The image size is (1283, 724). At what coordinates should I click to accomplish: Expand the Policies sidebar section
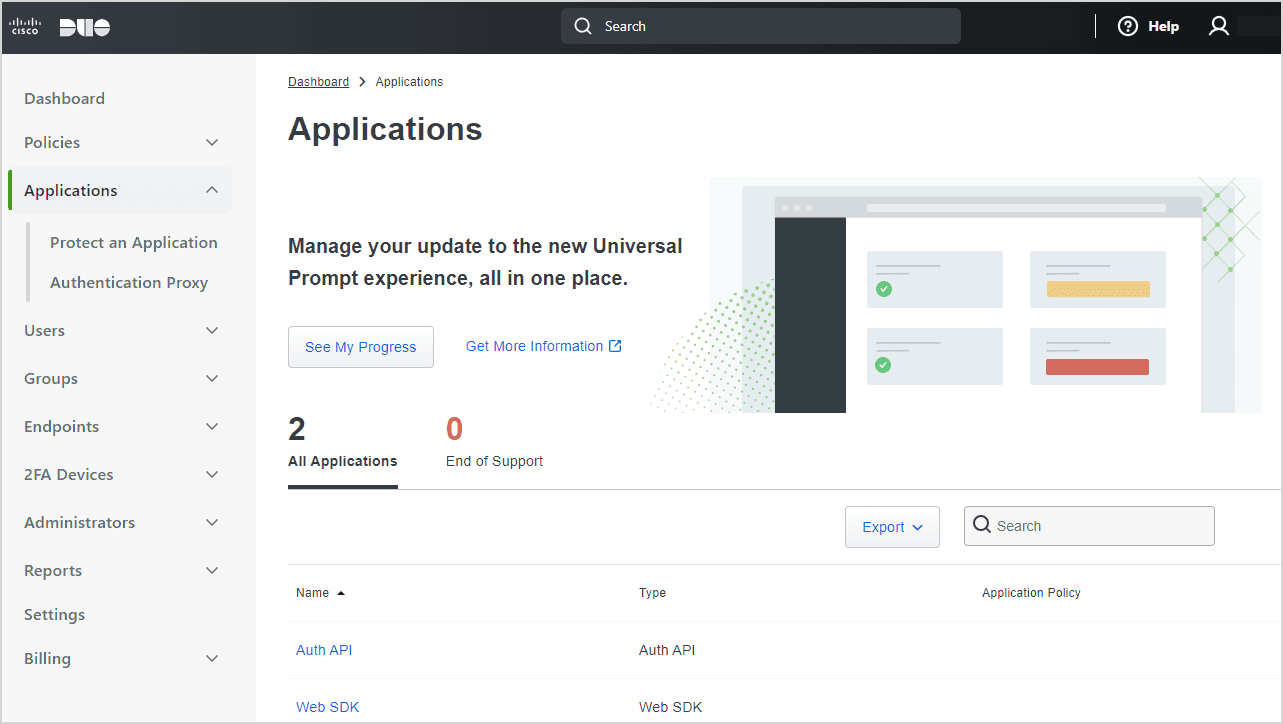(212, 143)
